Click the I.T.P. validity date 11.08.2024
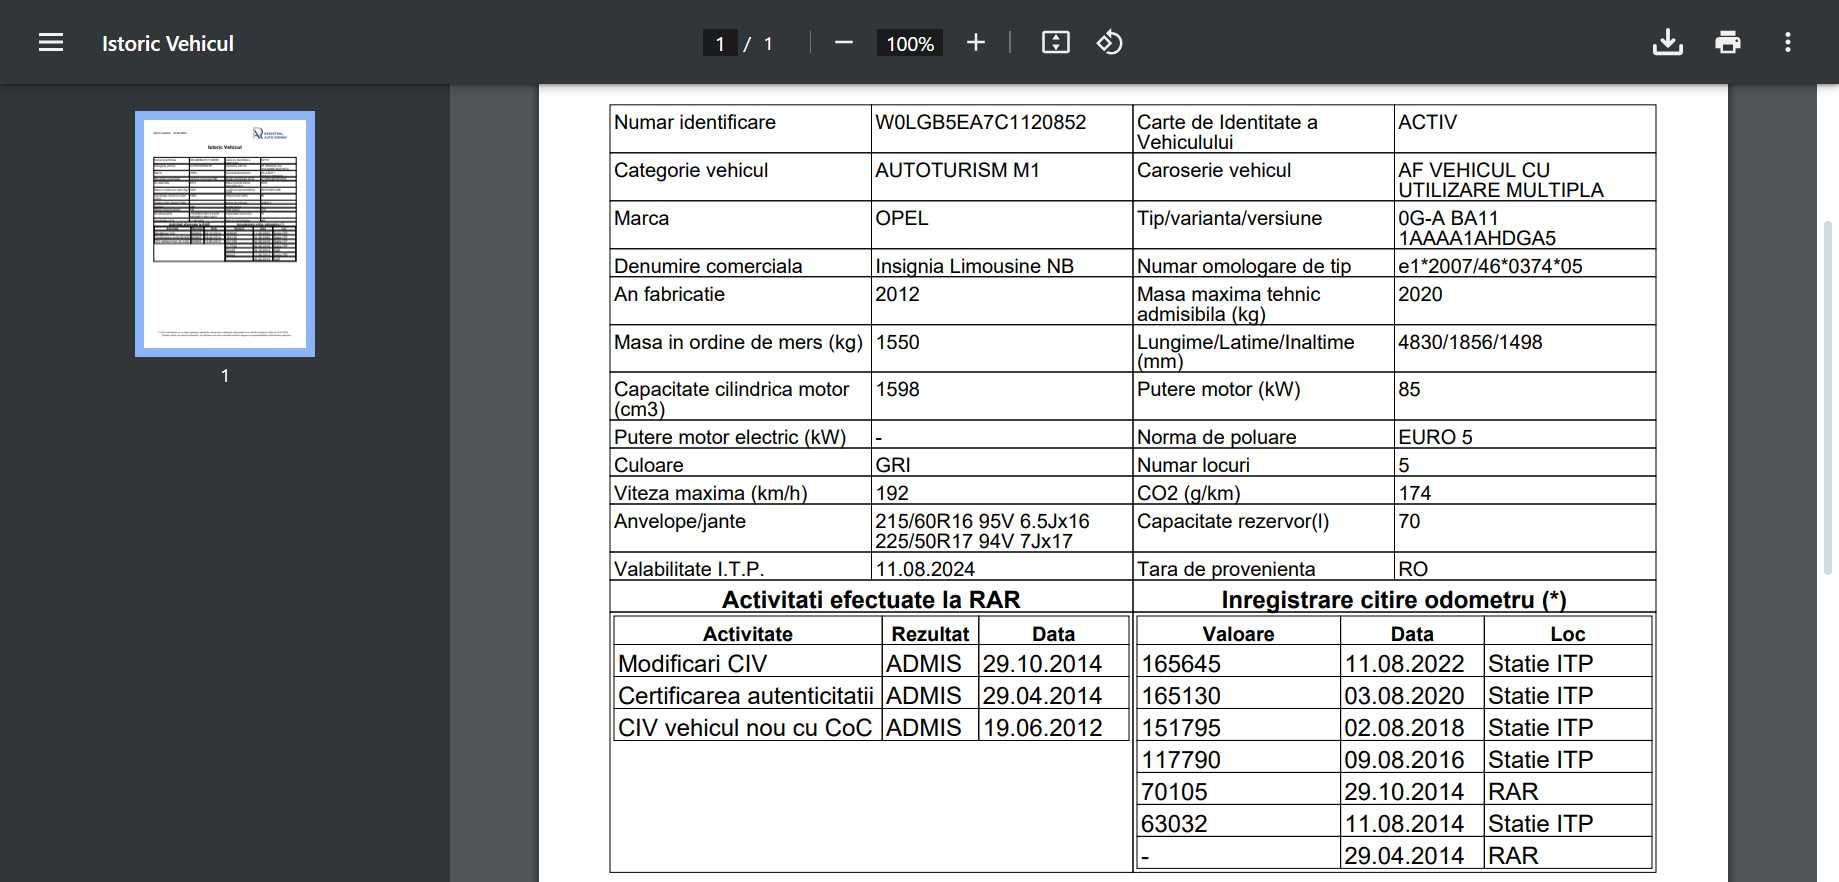The height and width of the screenshot is (882, 1839). [x=925, y=569]
